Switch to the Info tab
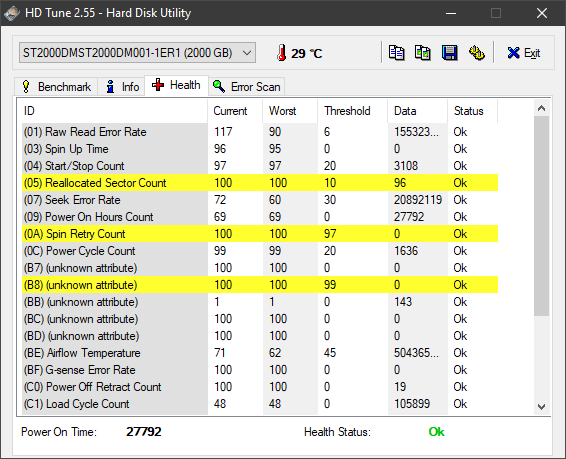This screenshot has width=566, height=459. click(121, 87)
